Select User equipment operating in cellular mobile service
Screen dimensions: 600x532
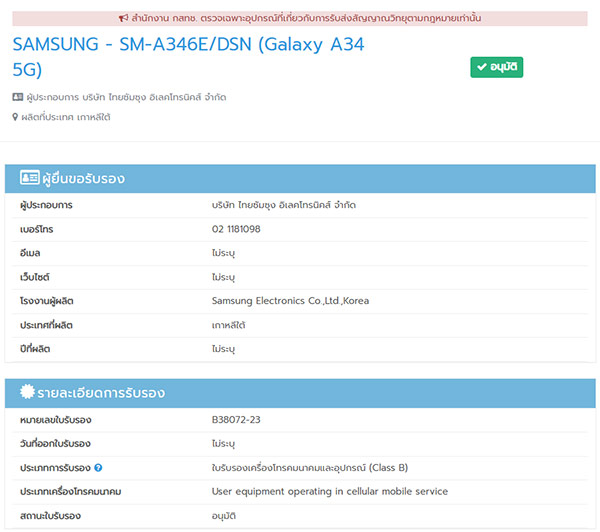[330, 491]
